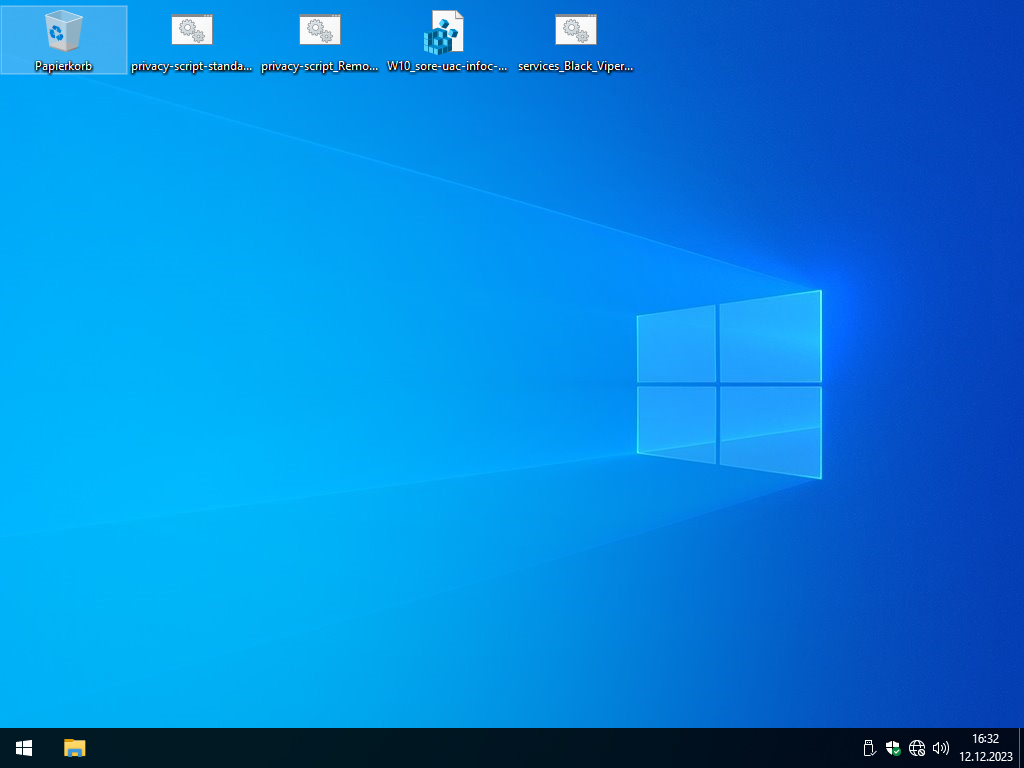The width and height of the screenshot is (1024, 768).
Task: Select the privacy-script_Remo... batch file icon
Action: pos(320,30)
